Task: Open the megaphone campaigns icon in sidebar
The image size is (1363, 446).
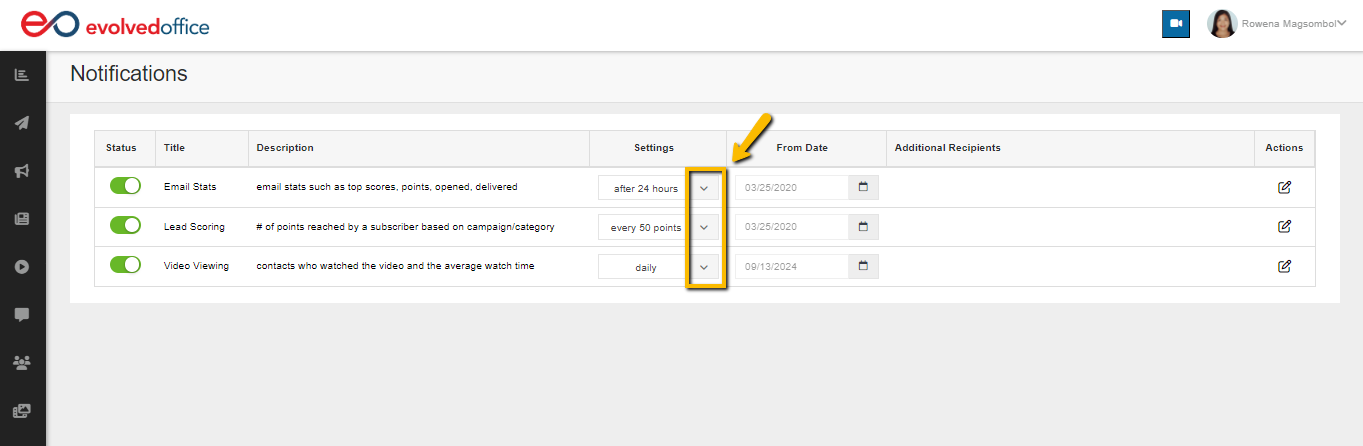Action: point(22,171)
